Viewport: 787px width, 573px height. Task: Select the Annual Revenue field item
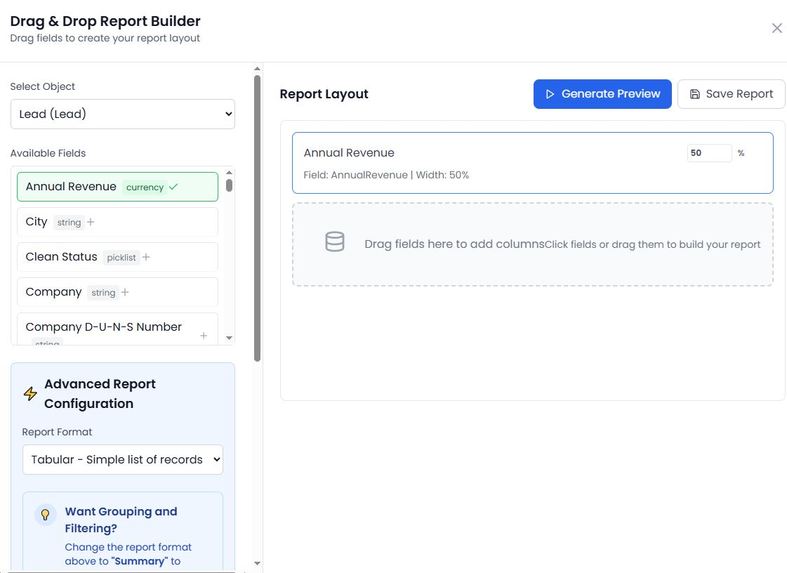click(x=117, y=187)
